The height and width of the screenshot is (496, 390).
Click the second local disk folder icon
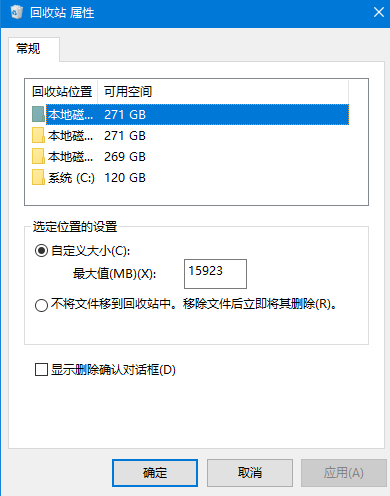tap(38, 135)
